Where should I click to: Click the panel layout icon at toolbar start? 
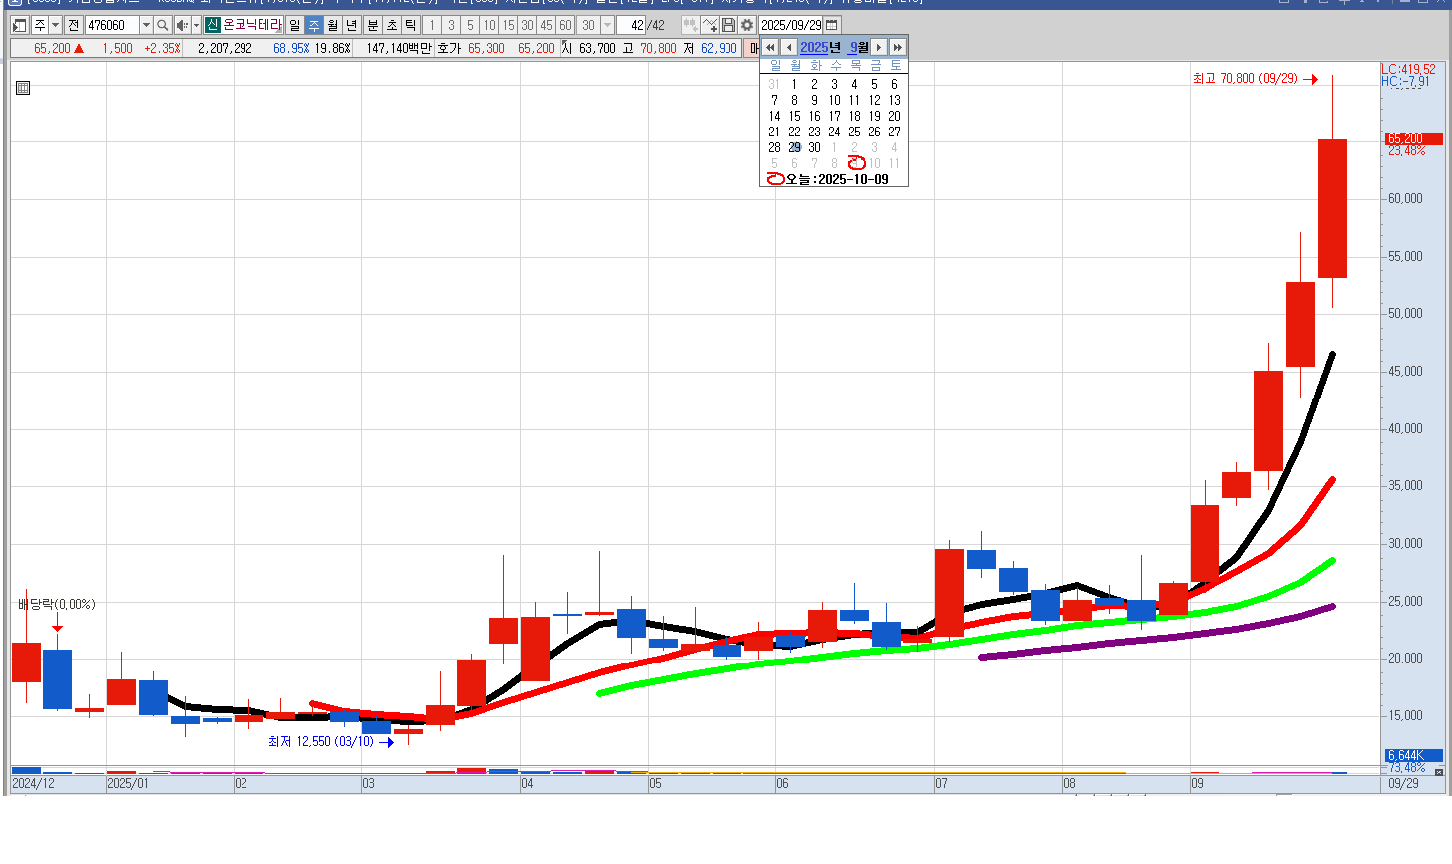[20, 25]
